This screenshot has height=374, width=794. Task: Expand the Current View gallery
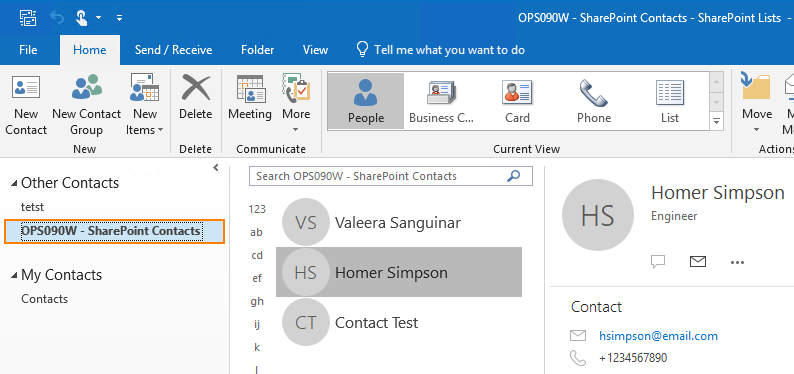[716, 121]
